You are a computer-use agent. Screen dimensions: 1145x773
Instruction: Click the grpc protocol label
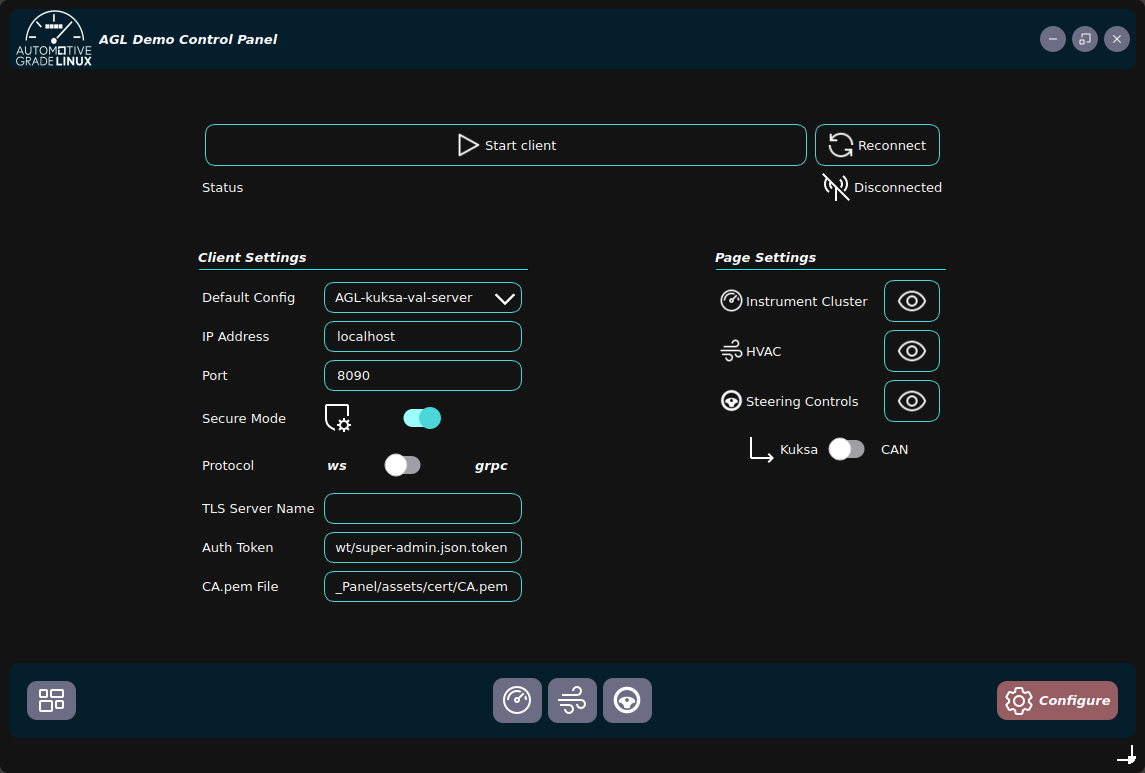[491, 466]
